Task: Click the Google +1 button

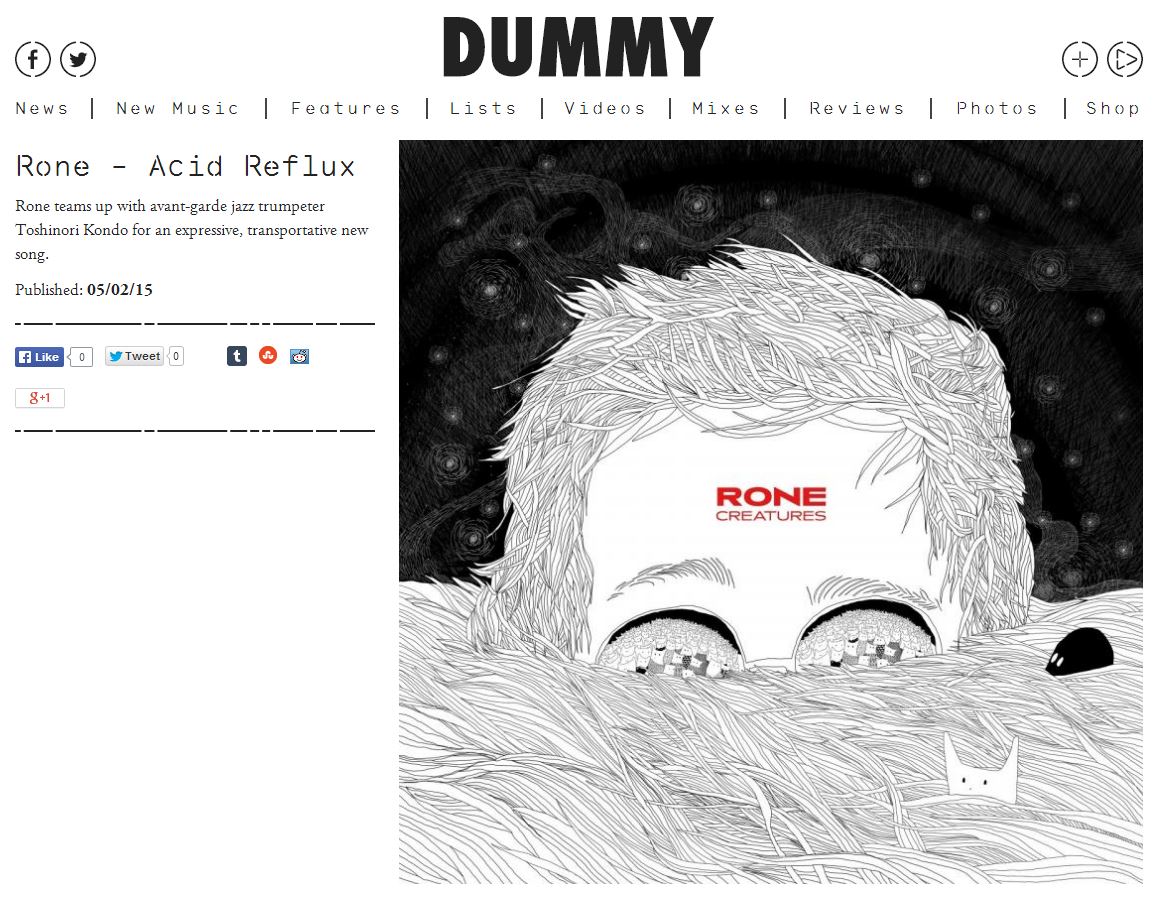Action: click(40, 398)
